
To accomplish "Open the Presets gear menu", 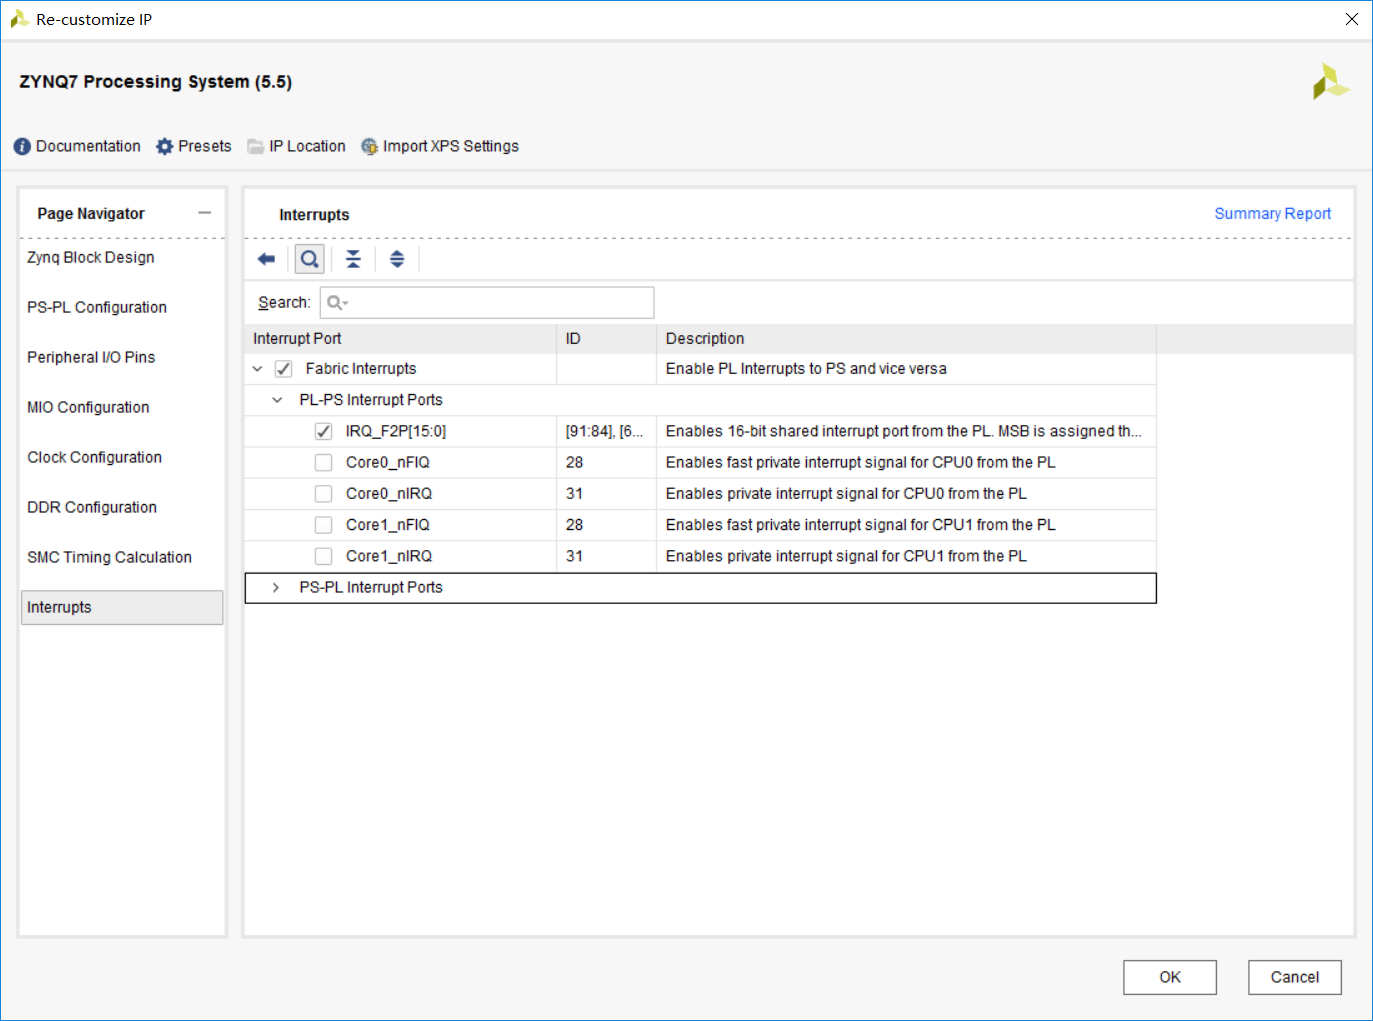I will click(x=165, y=147).
